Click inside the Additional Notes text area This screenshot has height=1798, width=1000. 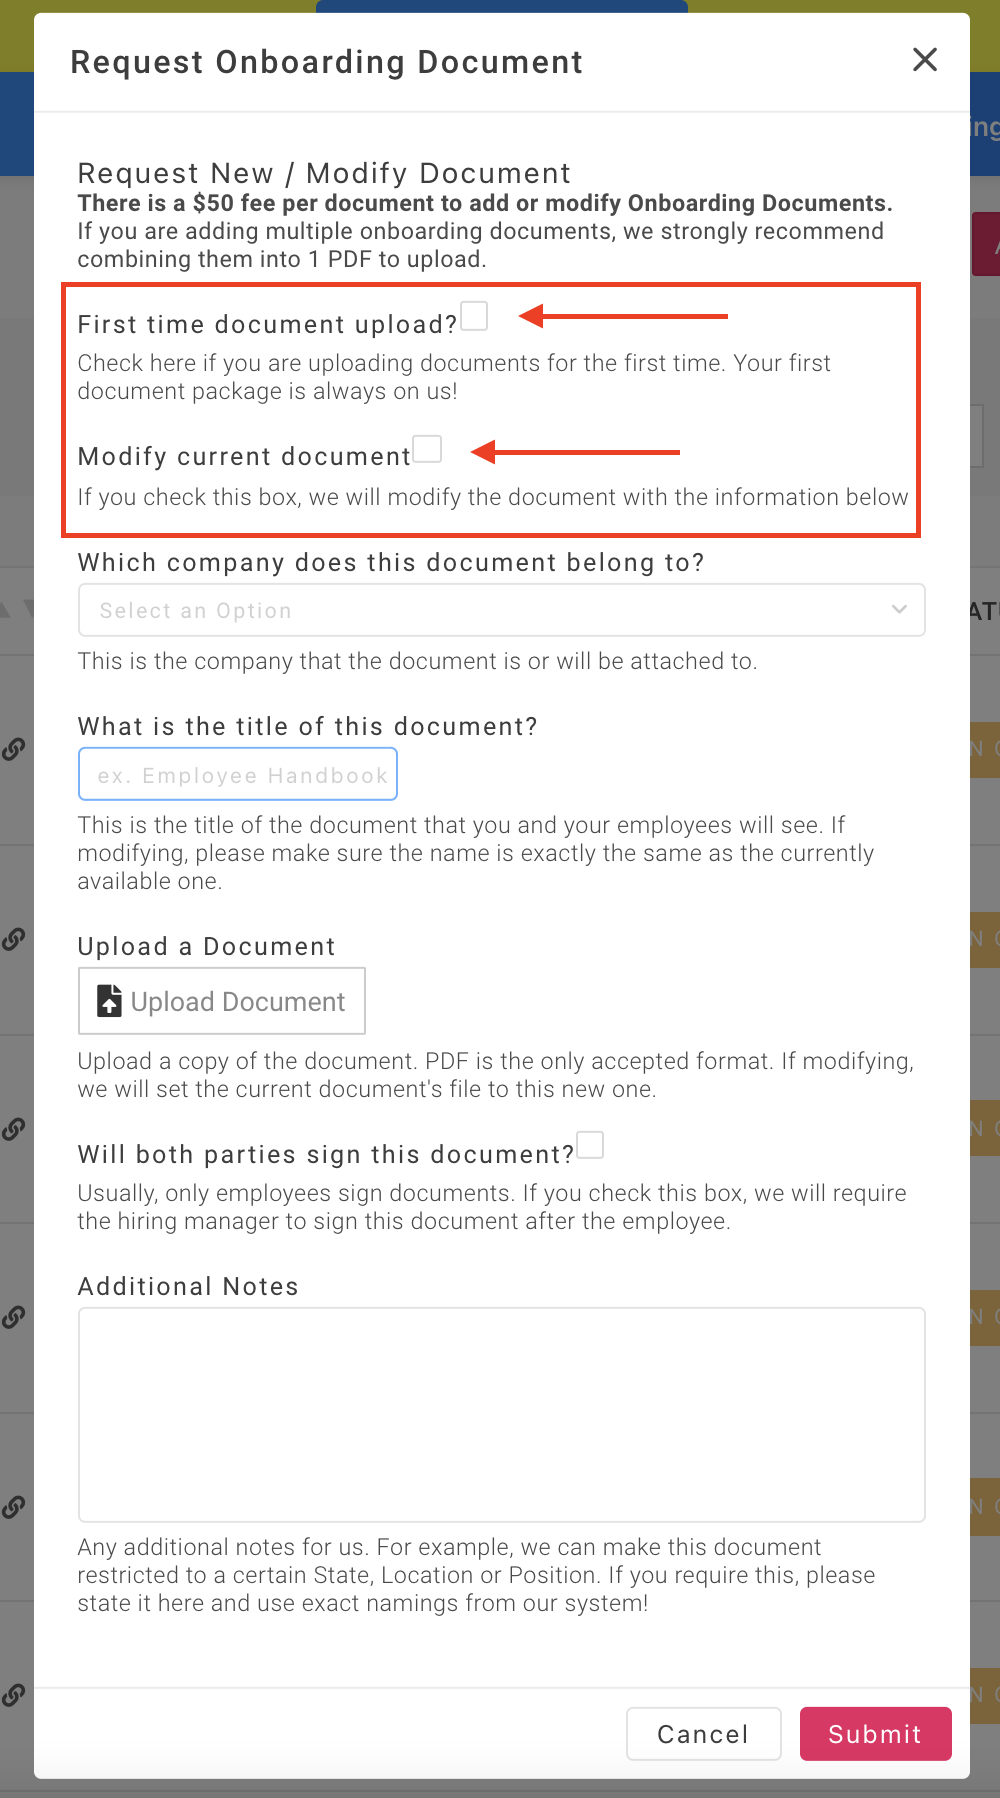click(501, 1414)
